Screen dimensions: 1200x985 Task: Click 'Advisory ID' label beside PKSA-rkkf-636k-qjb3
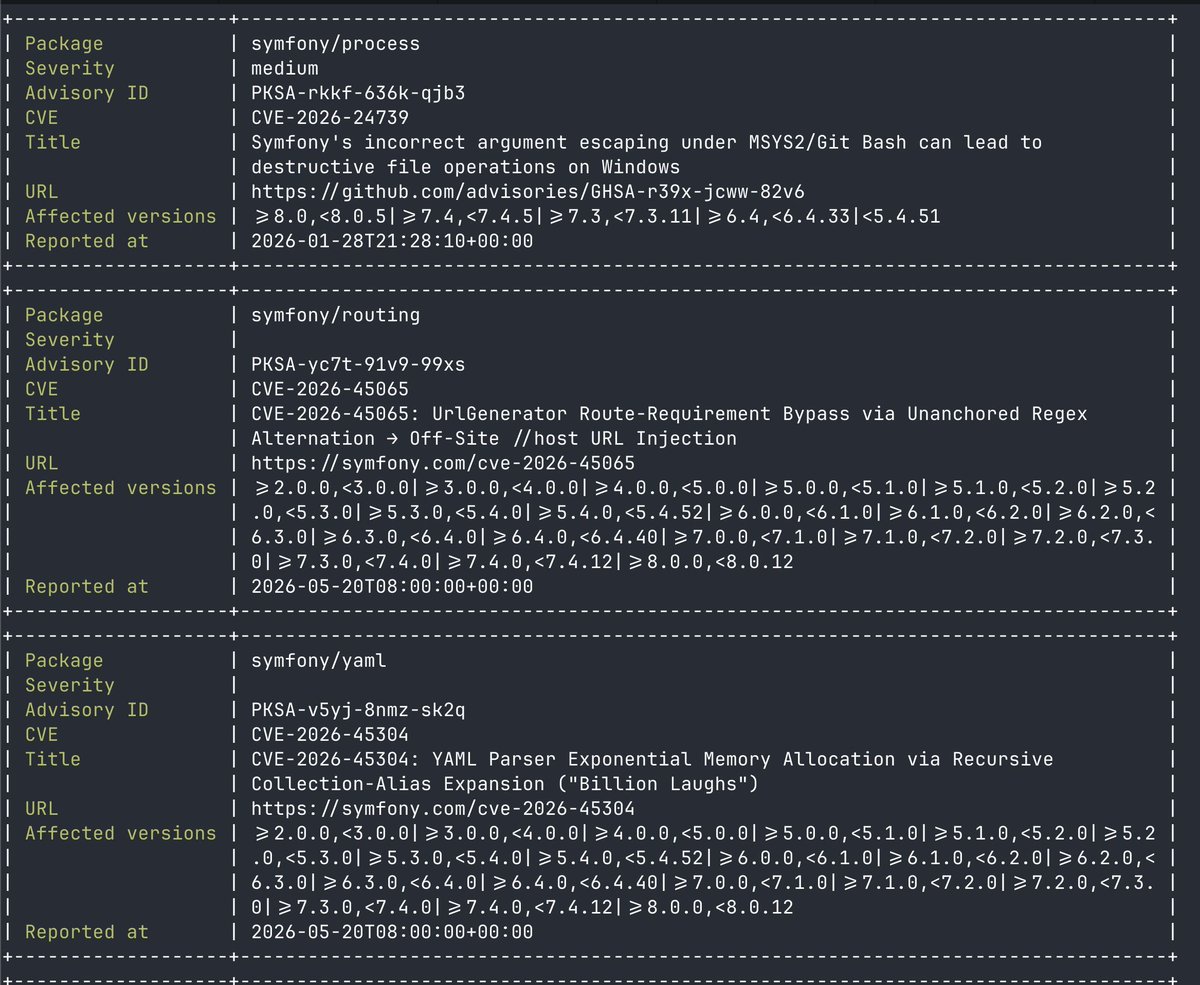coord(86,93)
